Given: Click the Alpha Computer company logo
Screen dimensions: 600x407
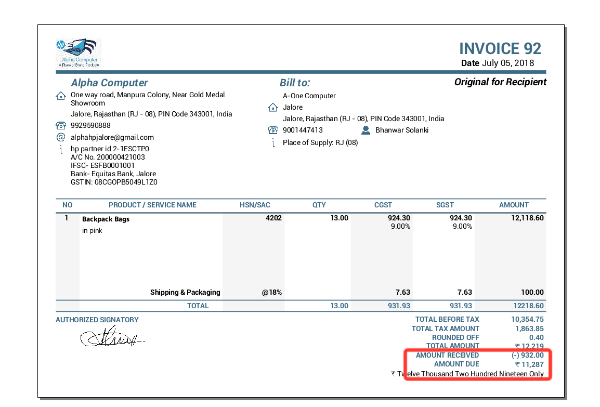Looking at the screenshot, I should coord(80,51).
